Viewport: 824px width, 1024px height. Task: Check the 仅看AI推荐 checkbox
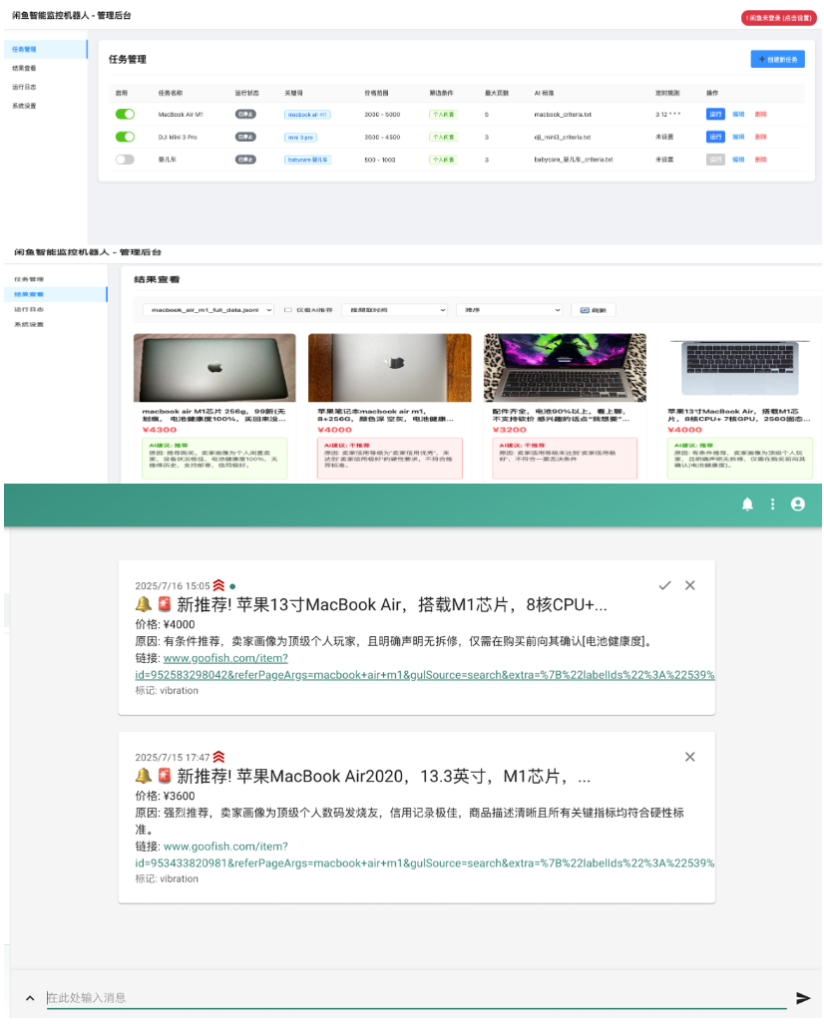289,310
